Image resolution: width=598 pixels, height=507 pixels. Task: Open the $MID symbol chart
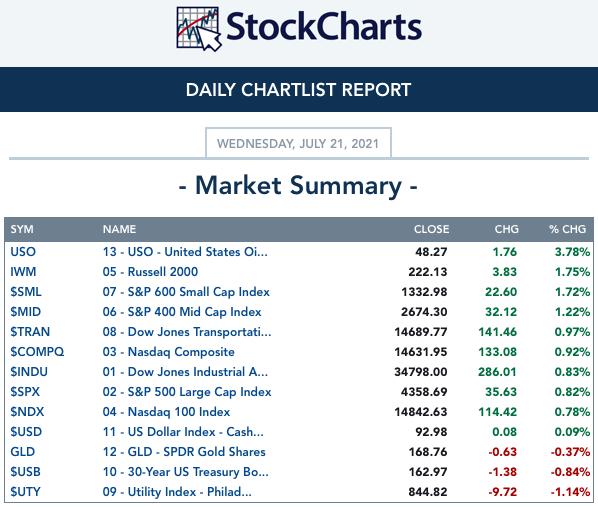pos(25,312)
